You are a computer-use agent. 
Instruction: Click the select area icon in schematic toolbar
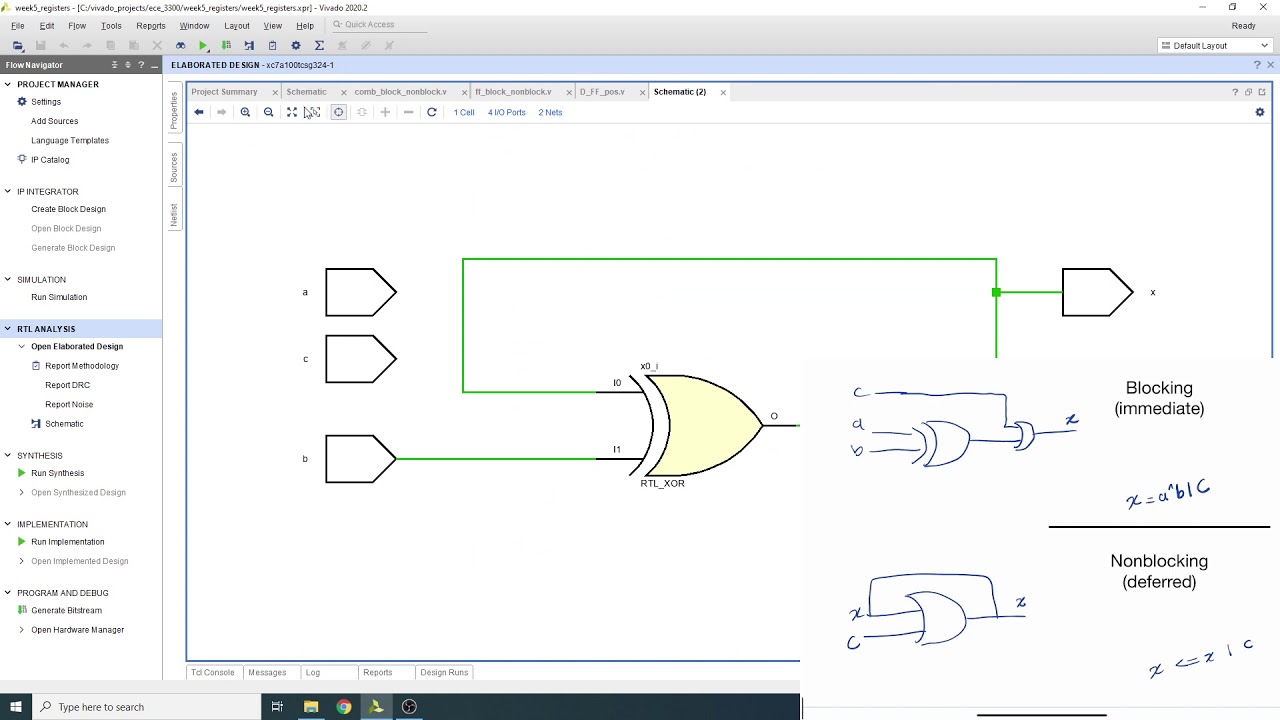[x=313, y=112]
